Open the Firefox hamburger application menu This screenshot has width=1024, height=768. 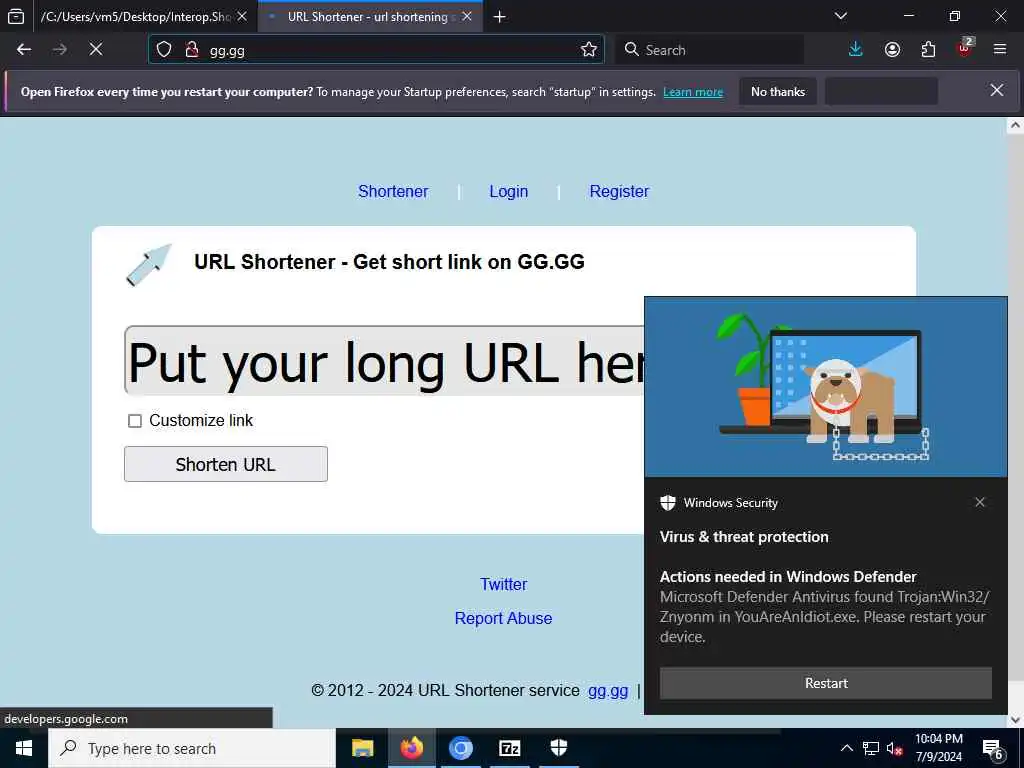[x=1000, y=50]
